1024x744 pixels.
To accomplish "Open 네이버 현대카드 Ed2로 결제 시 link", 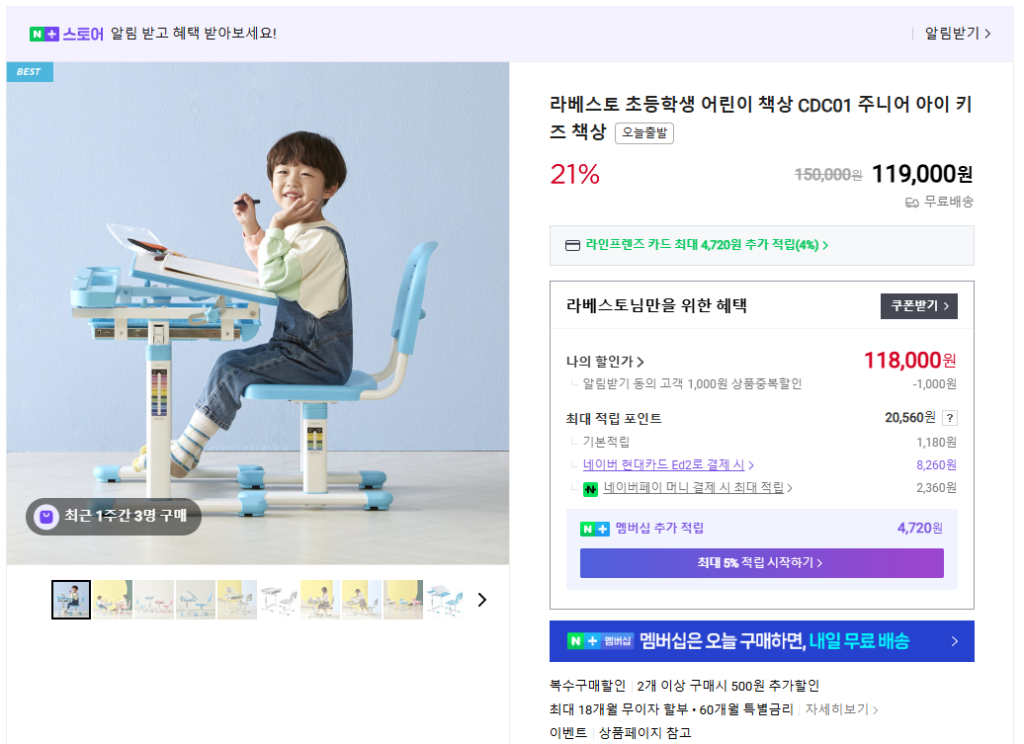I will click(x=668, y=465).
